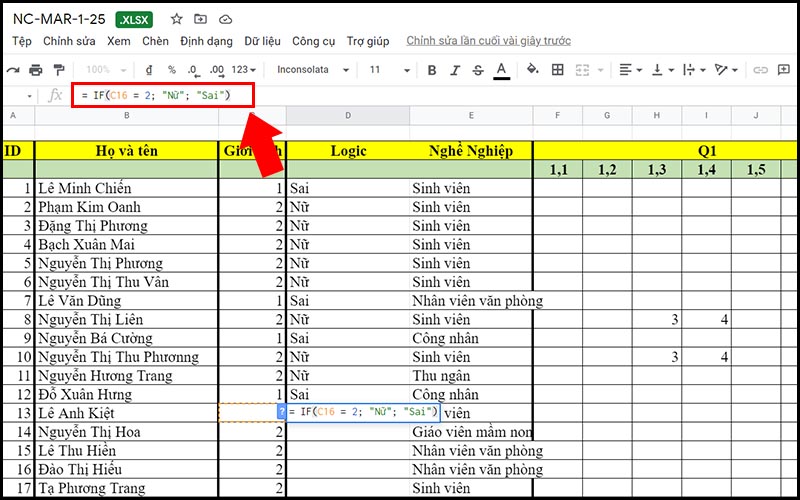Open the Inconsolata font dropdown

point(313,70)
